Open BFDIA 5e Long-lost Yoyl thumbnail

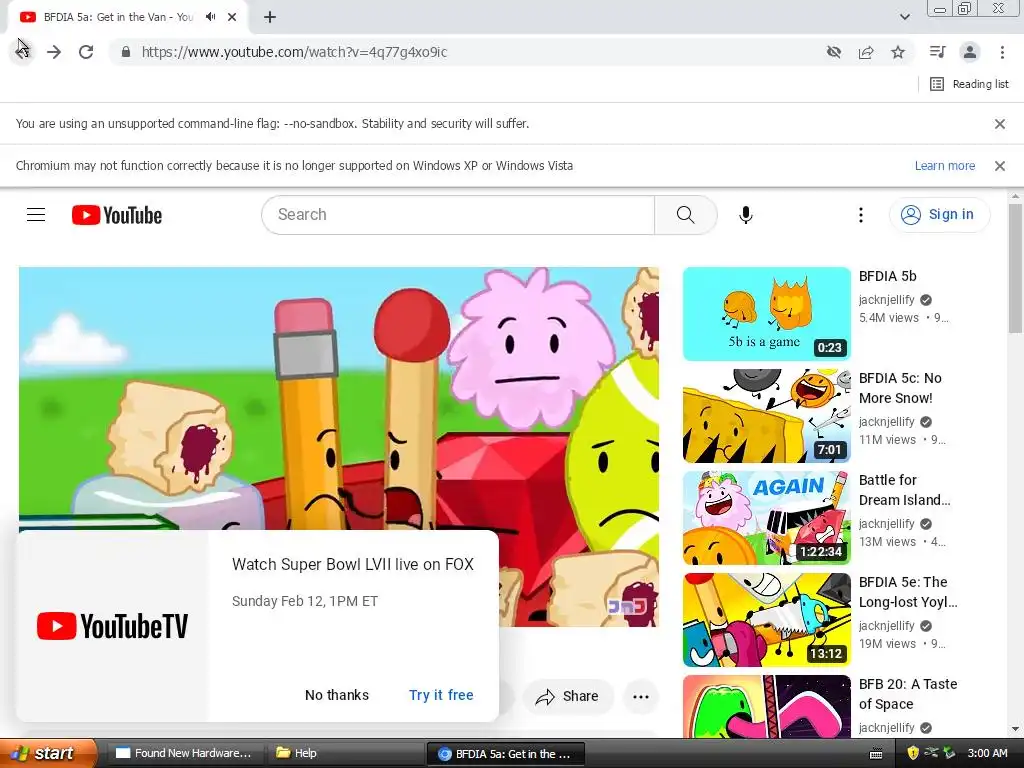767,620
